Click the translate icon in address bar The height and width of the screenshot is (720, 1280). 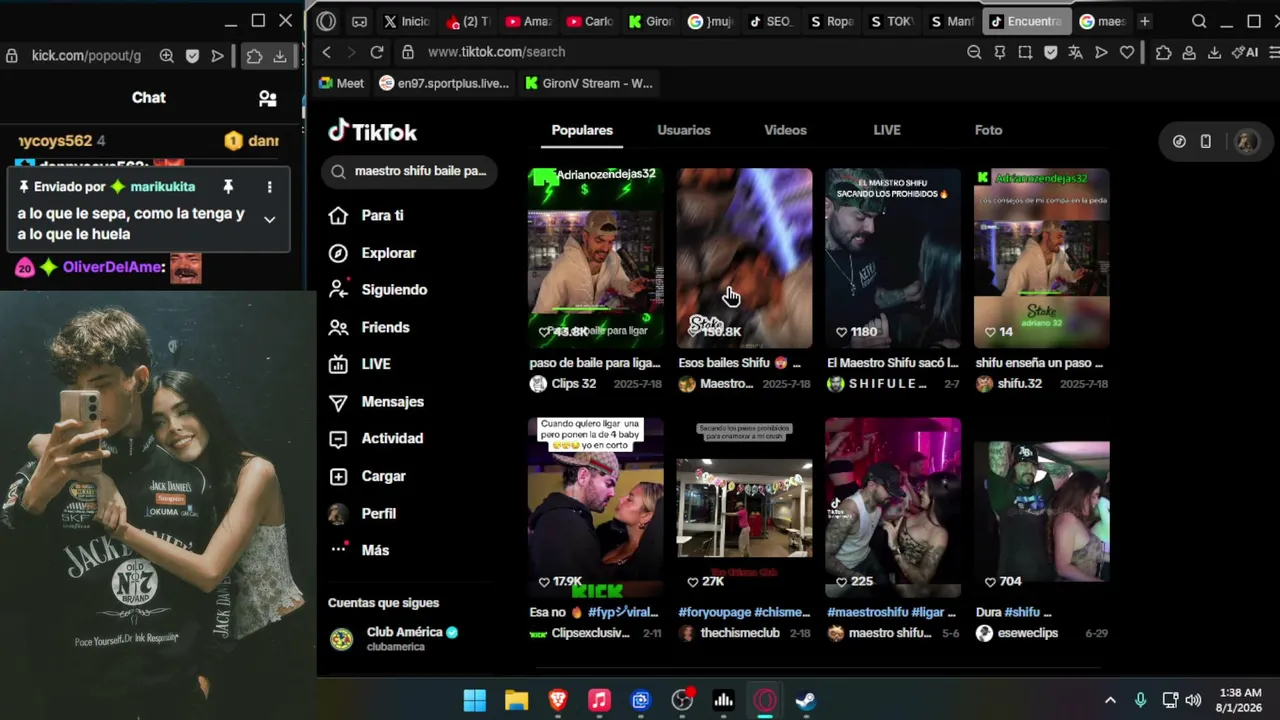(1076, 53)
